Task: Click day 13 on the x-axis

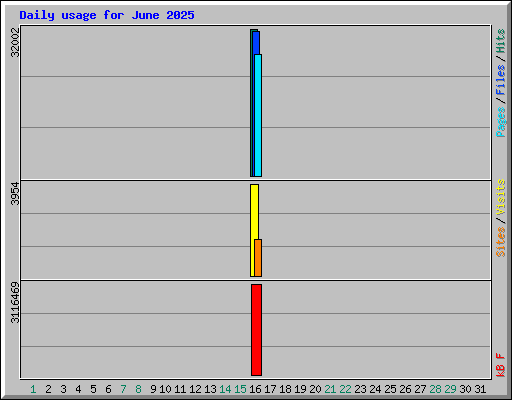Action: (210, 389)
